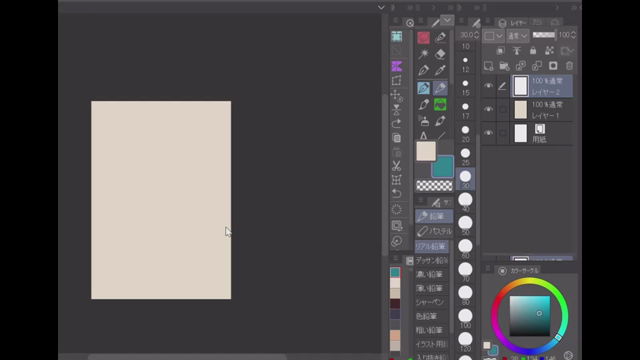Toggle the checkbox beside レイヤー 1

coord(503,109)
